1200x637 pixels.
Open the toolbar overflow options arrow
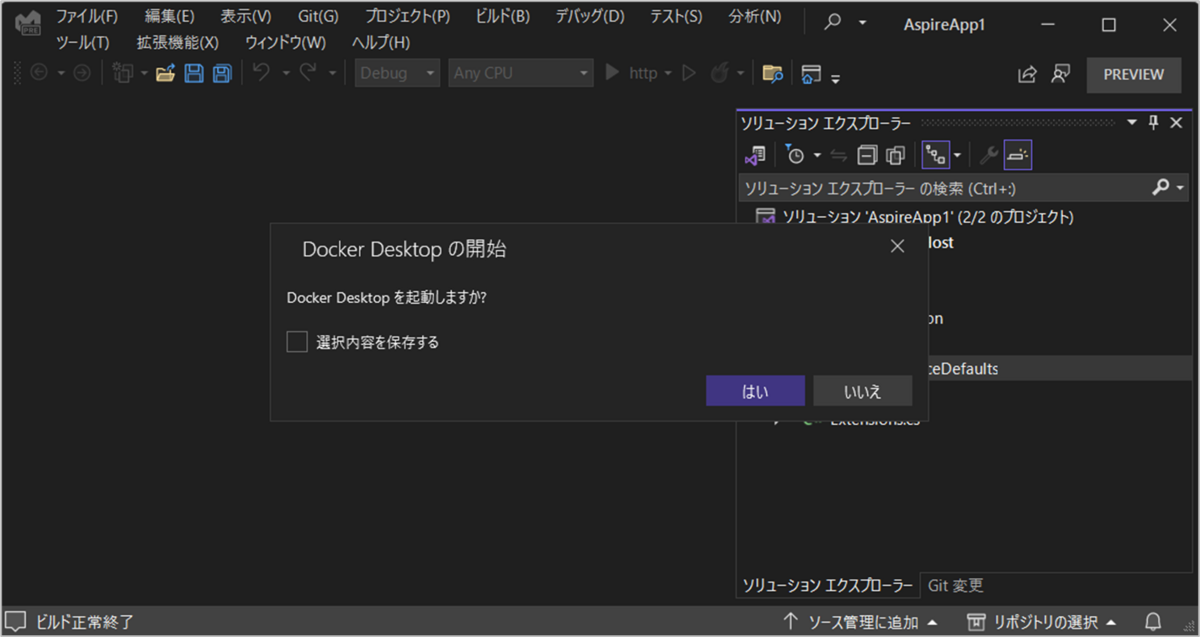[835, 78]
